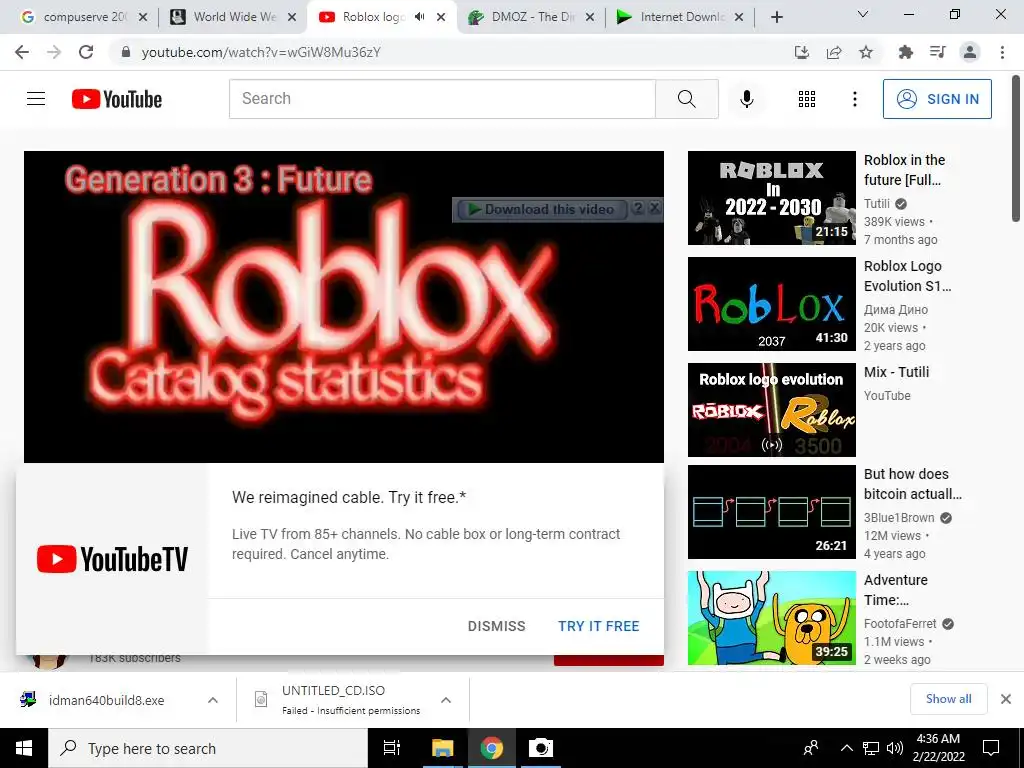Screen dimensions: 1024x768
Task: Close the downloads shelf
Action: click(x=1006, y=699)
